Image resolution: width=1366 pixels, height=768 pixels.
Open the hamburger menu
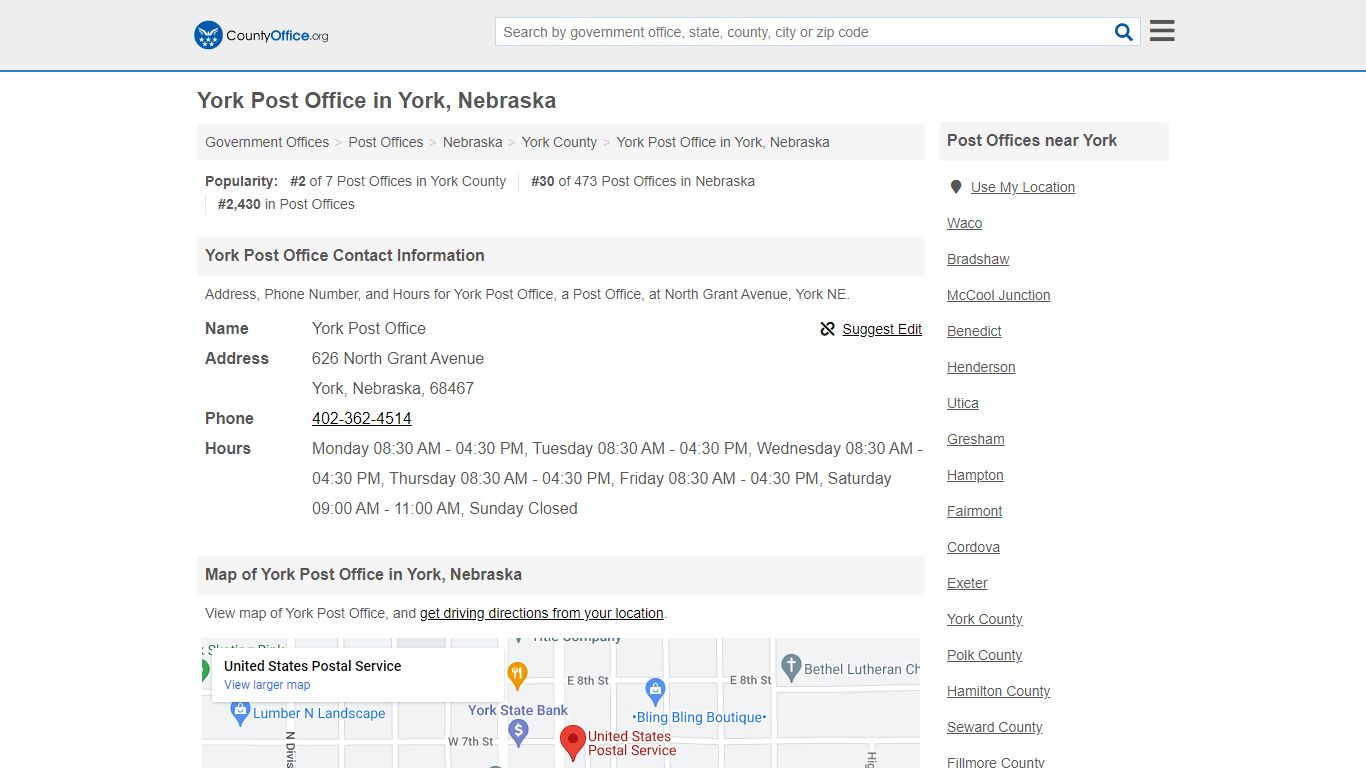1162,31
